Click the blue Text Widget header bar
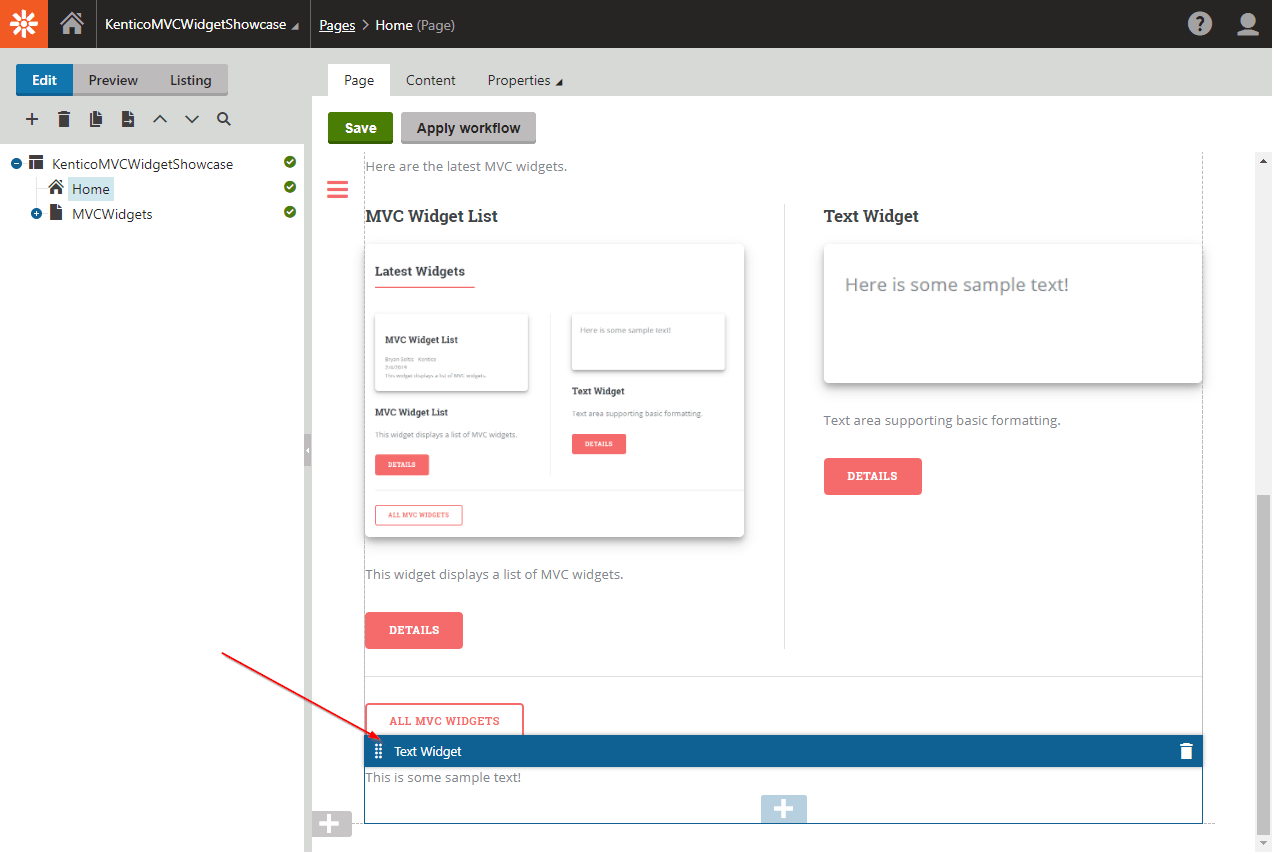Viewport: 1272px width, 852px height. coord(784,751)
